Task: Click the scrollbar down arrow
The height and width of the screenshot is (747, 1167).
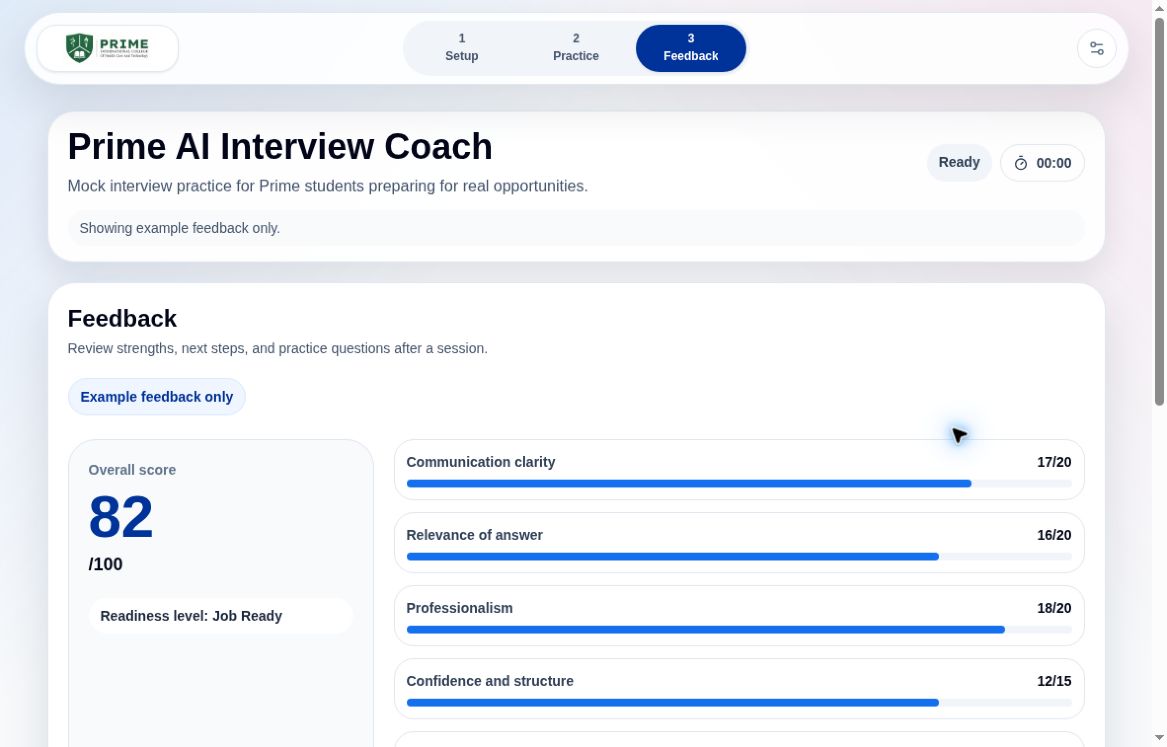Action: (1159, 739)
